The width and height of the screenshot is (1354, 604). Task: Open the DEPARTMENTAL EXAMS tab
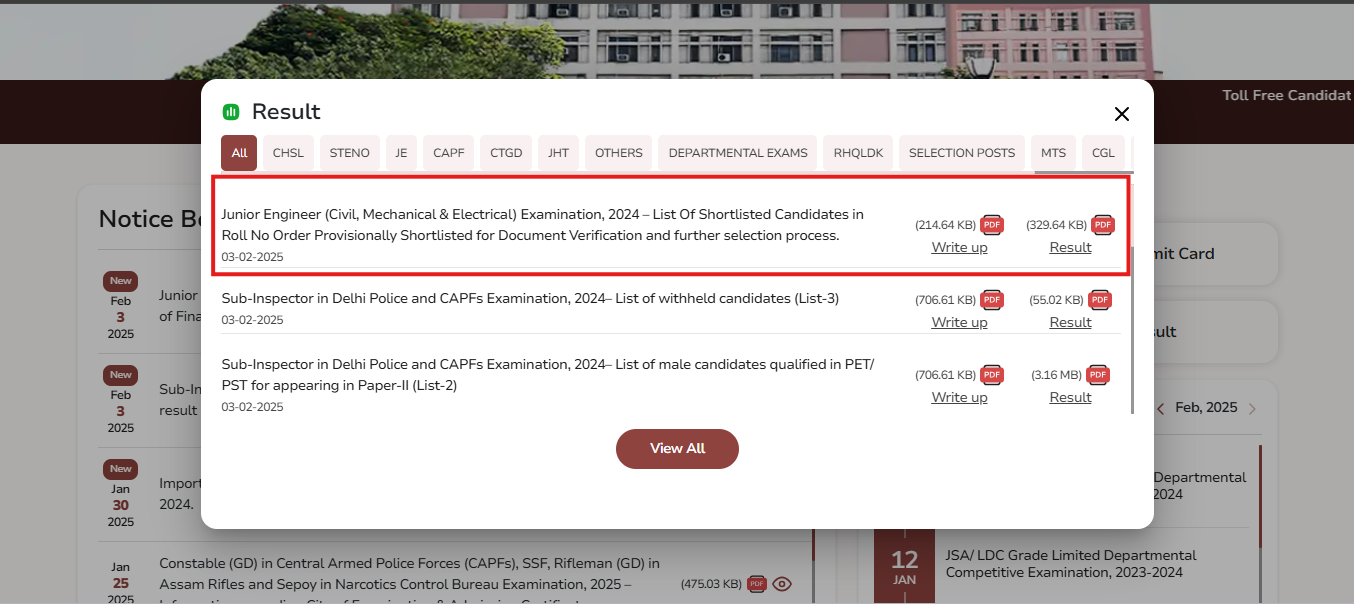click(x=737, y=152)
